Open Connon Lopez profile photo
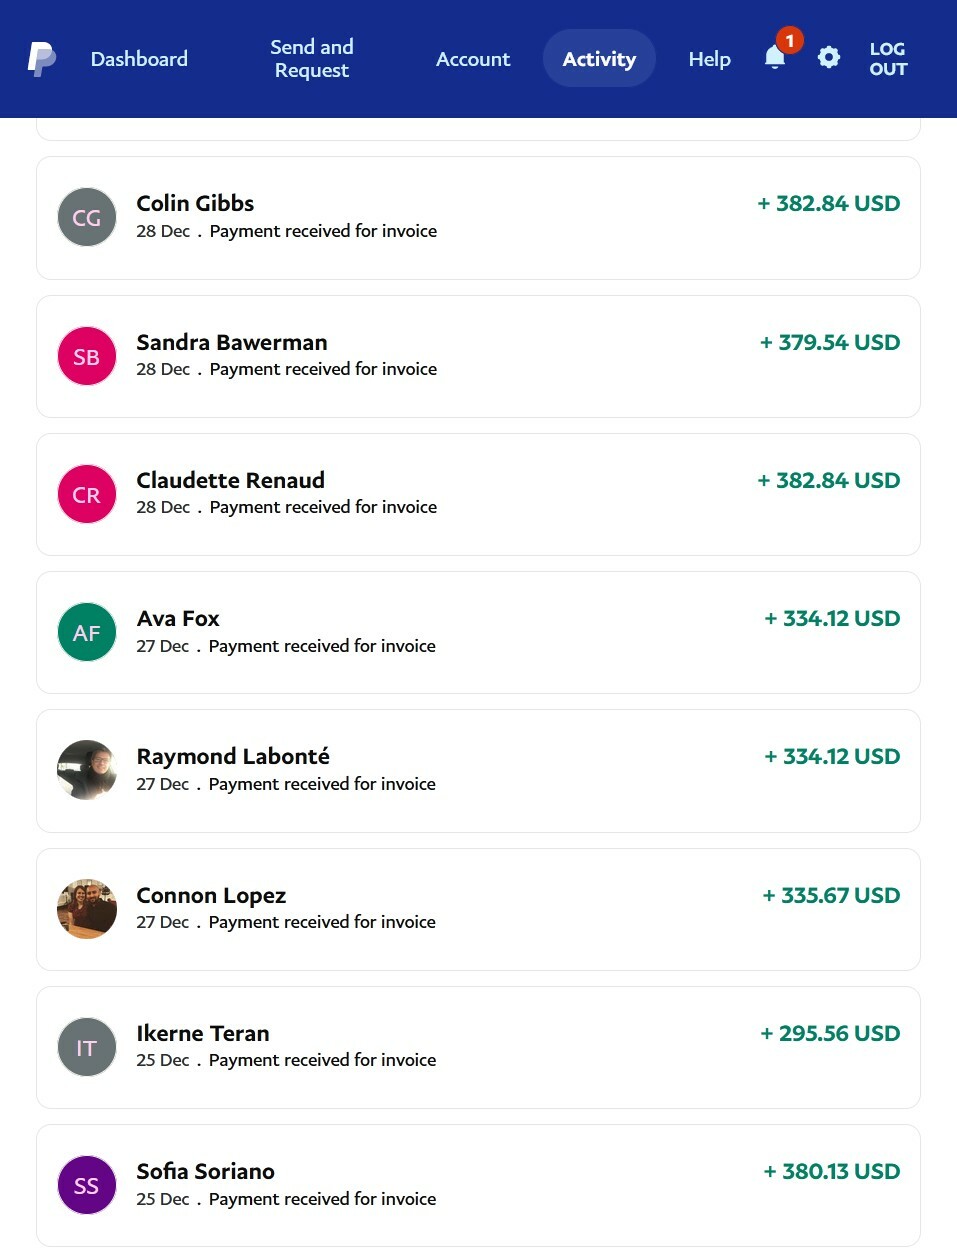Viewport: 957px width, 1256px height. [87, 909]
